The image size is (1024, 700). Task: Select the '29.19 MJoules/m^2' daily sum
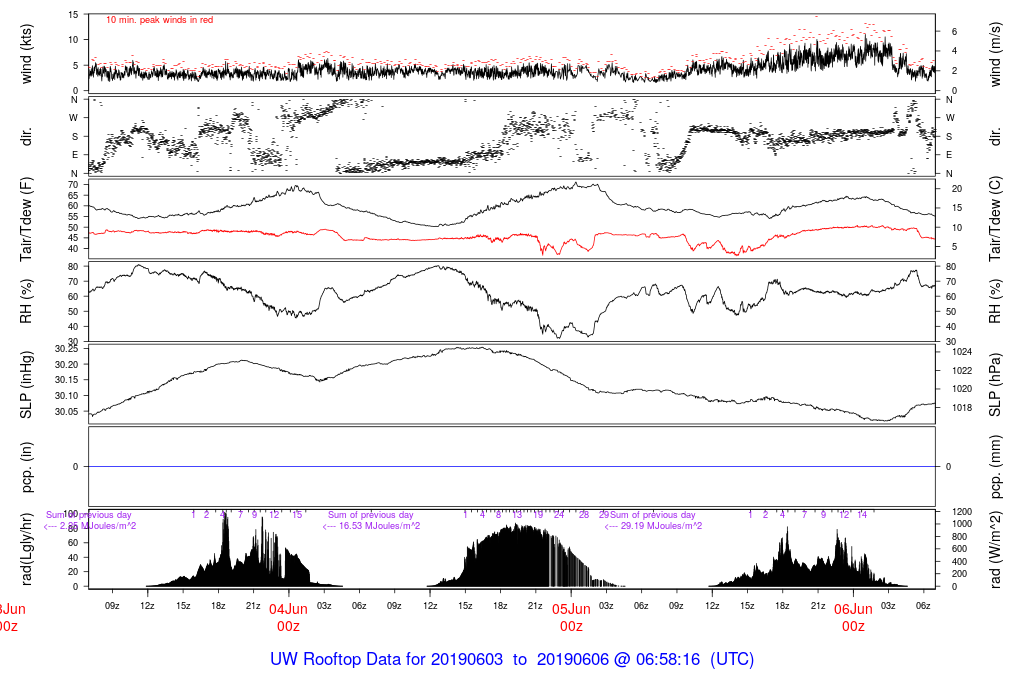pos(661,526)
